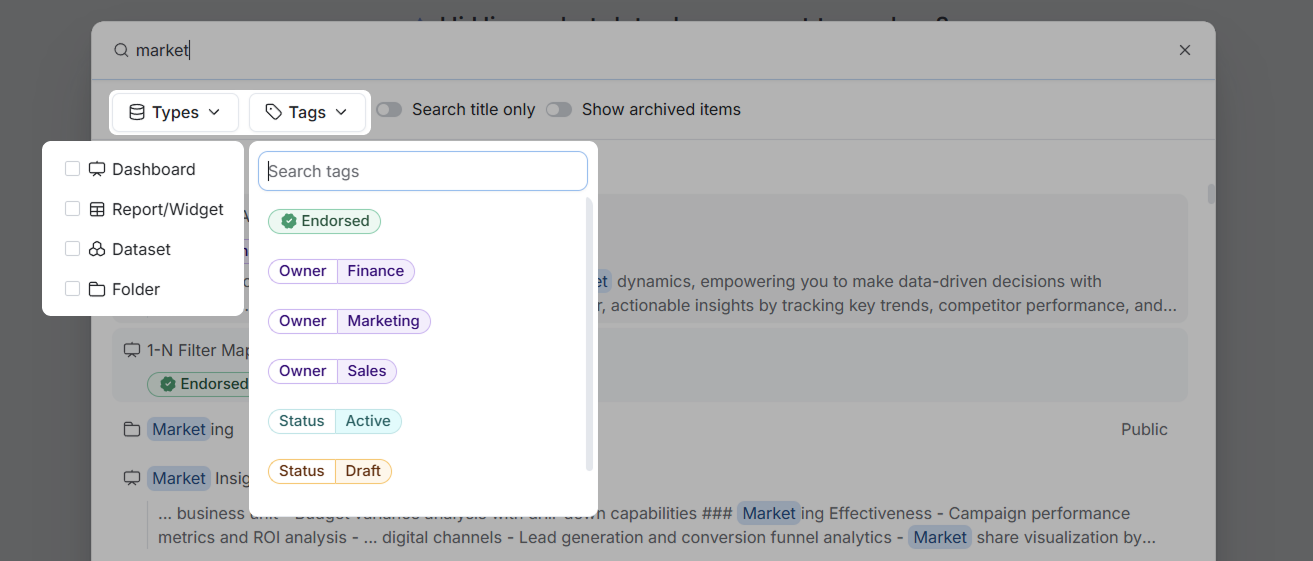Image resolution: width=1313 pixels, height=561 pixels.
Task: Click the tags list scrollbar
Action: 589,334
